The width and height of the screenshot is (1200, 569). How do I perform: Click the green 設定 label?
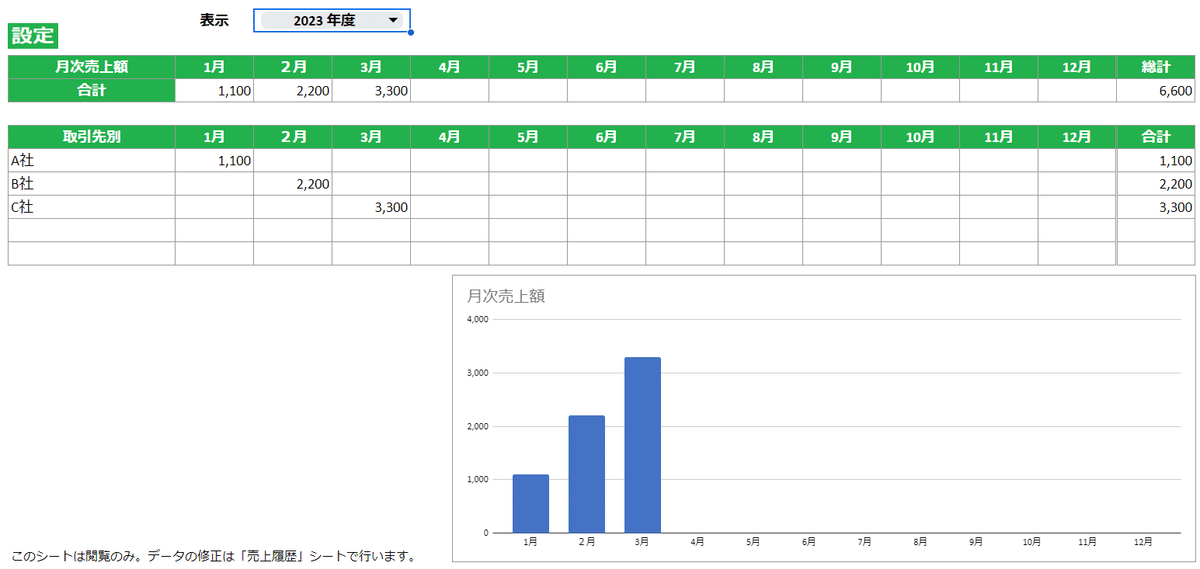point(32,36)
